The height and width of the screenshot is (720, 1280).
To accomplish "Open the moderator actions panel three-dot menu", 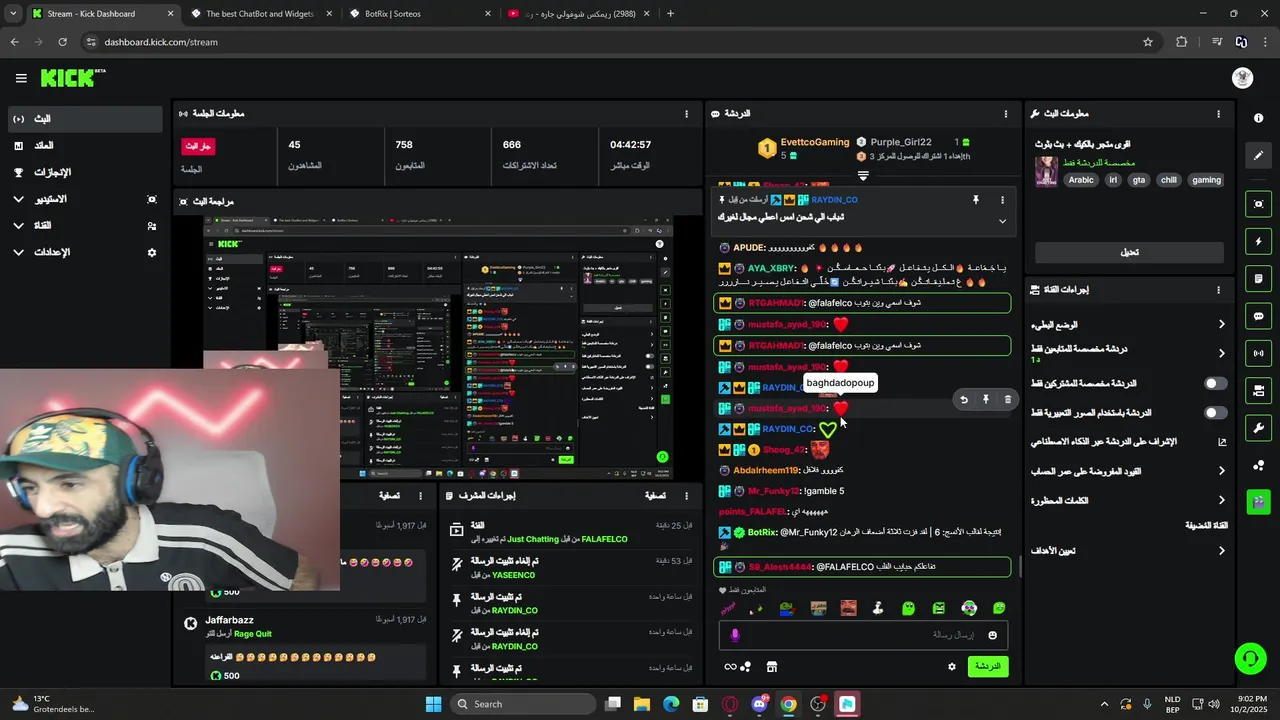I will pyautogui.click(x=686, y=496).
